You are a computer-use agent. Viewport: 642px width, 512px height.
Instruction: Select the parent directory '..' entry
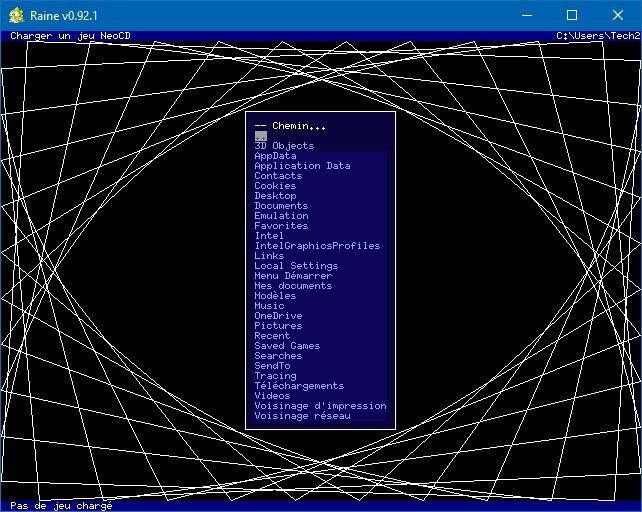pos(261,136)
